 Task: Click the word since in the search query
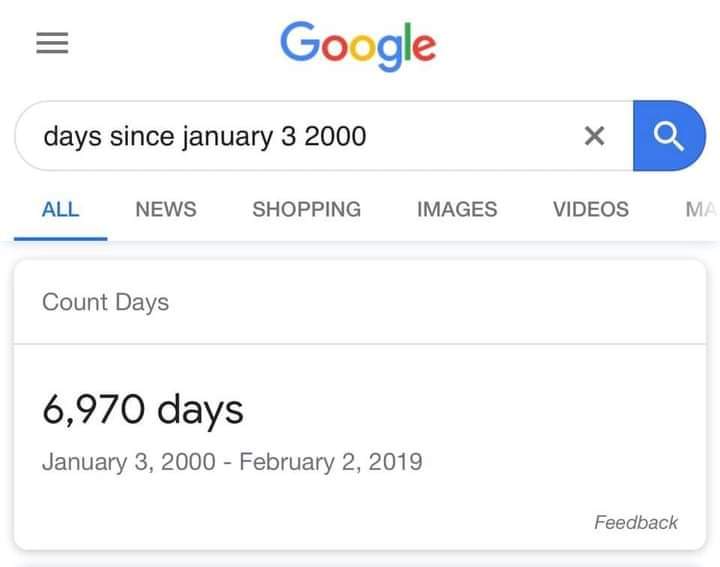[x=142, y=136]
